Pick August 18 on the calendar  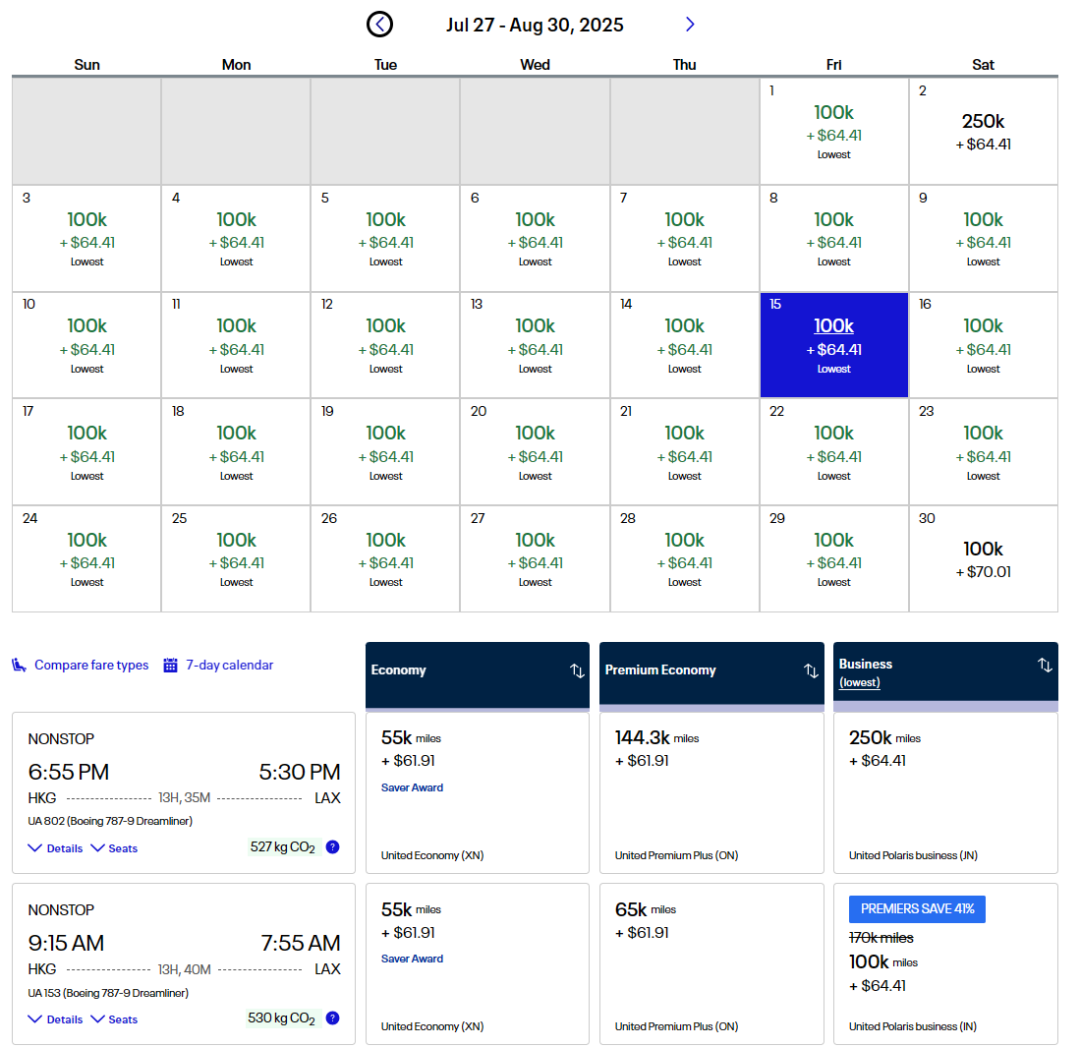point(236,452)
